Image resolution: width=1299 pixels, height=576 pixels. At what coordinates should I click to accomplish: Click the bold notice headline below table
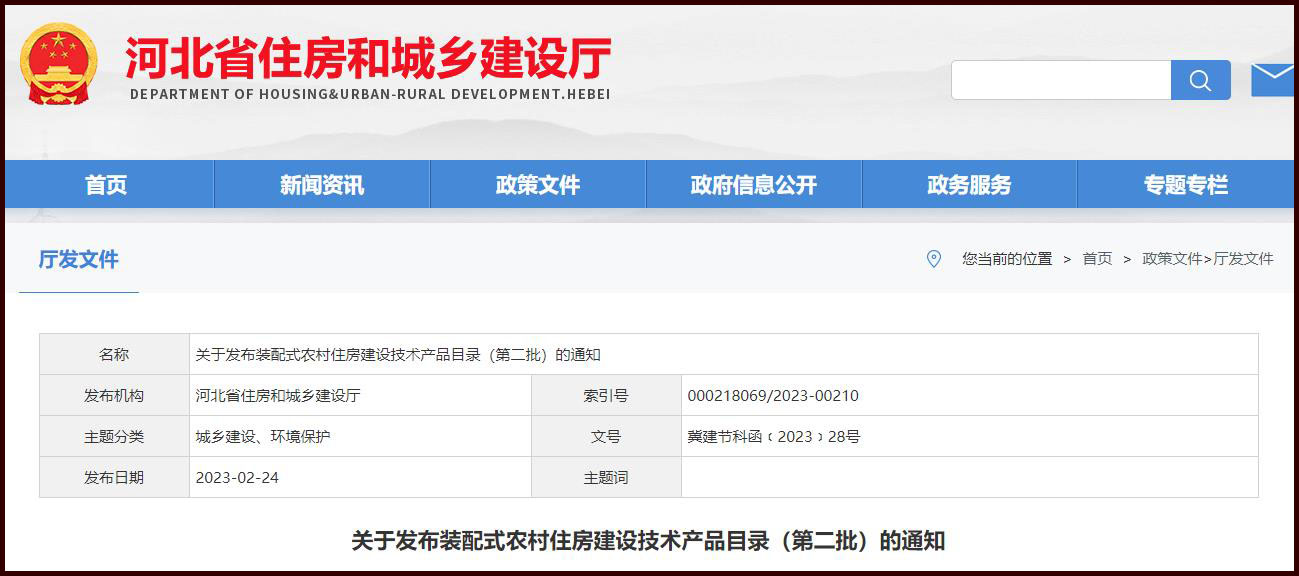pos(648,541)
